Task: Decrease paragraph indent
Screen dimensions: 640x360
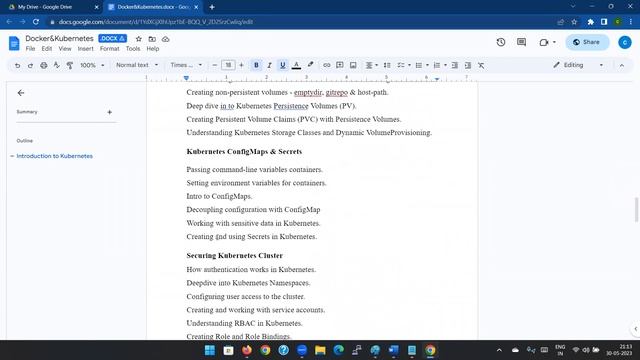Action: (455, 65)
